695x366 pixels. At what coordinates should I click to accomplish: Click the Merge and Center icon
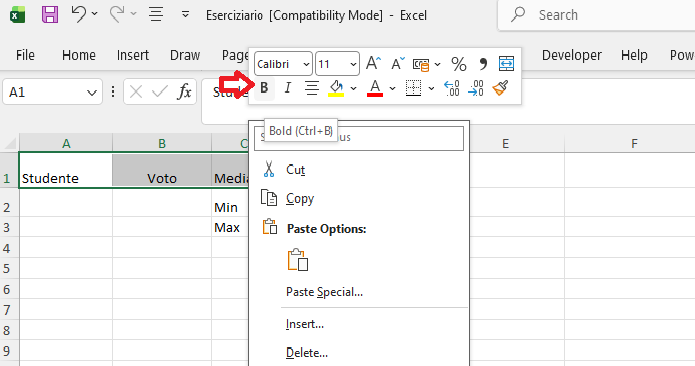point(506,64)
